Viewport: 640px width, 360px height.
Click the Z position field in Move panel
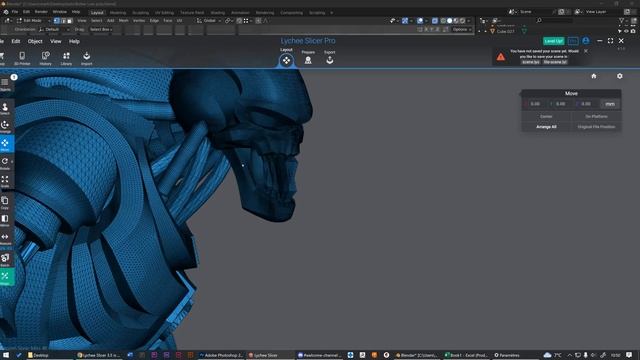point(586,104)
